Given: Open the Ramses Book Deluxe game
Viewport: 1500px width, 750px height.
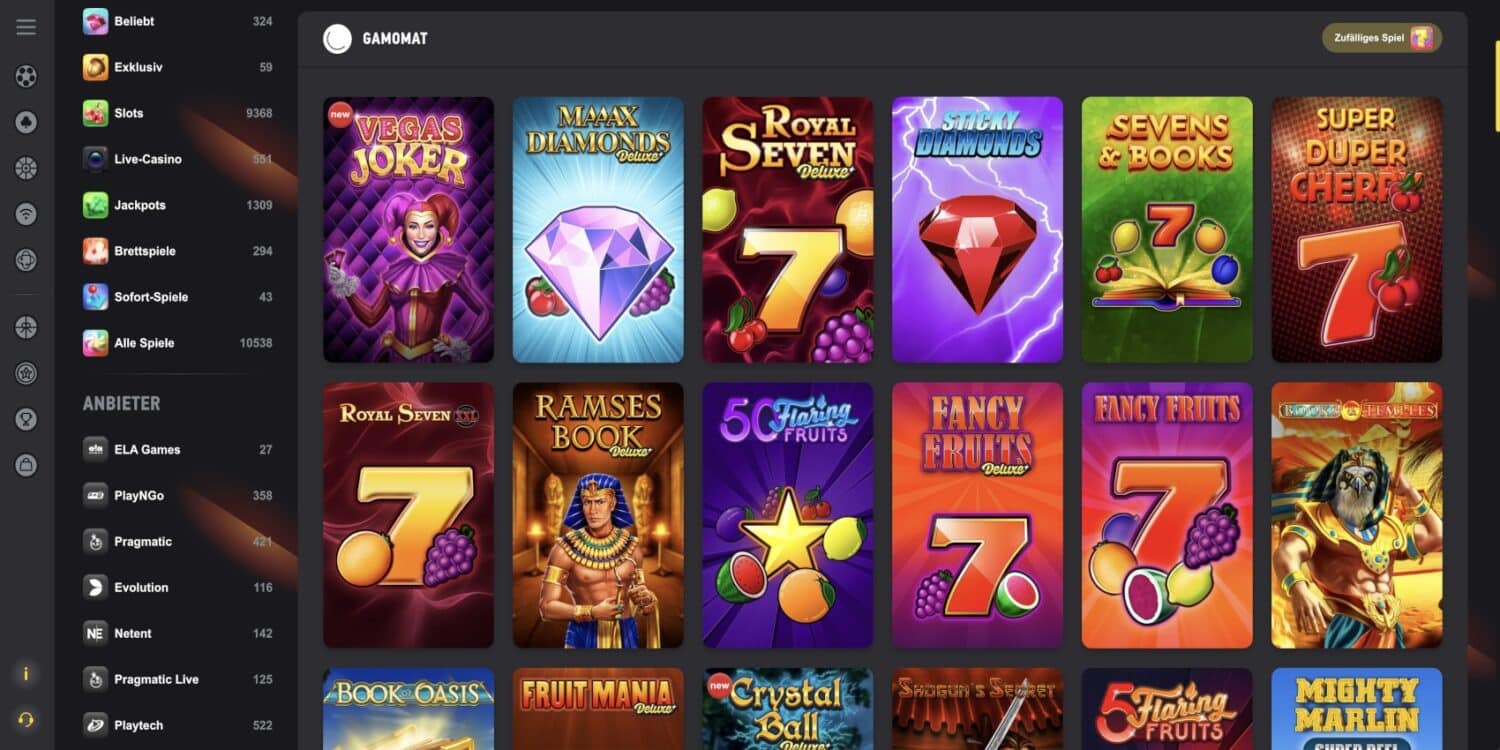Looking at the screenshot, I should [x=598, y=515].
